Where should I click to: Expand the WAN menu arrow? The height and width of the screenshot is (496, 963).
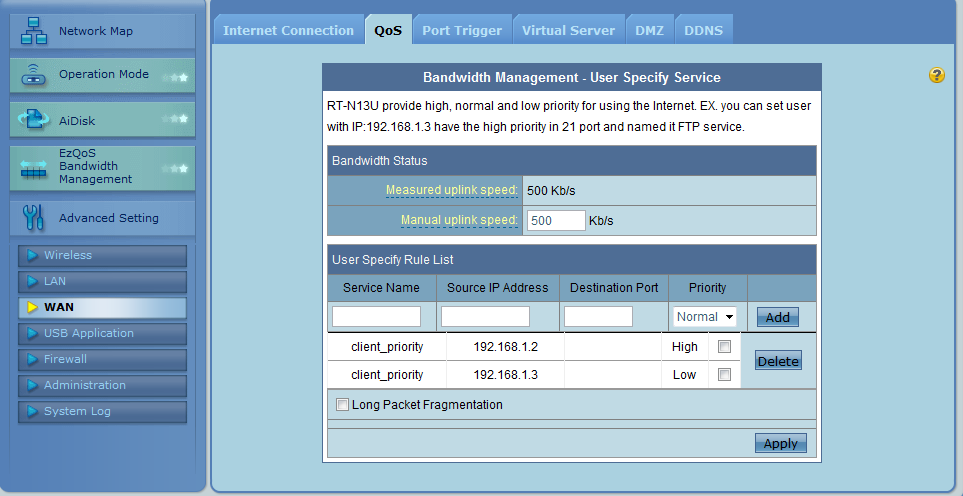click(x=33, y=308)
